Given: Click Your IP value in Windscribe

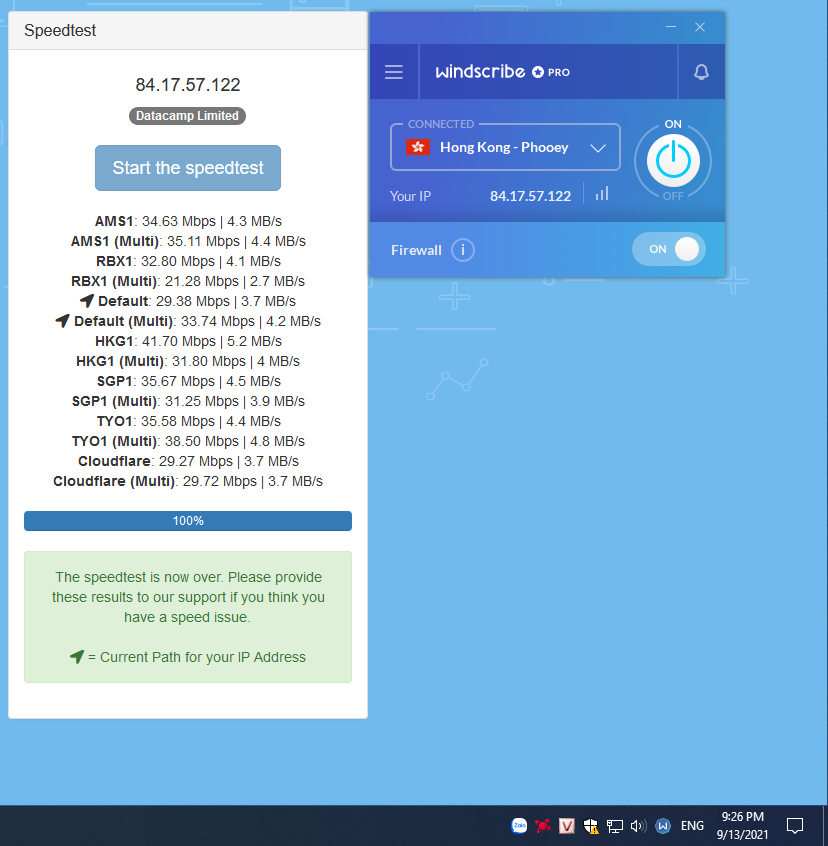Looking at the screenshot, I should click(530, 196).
